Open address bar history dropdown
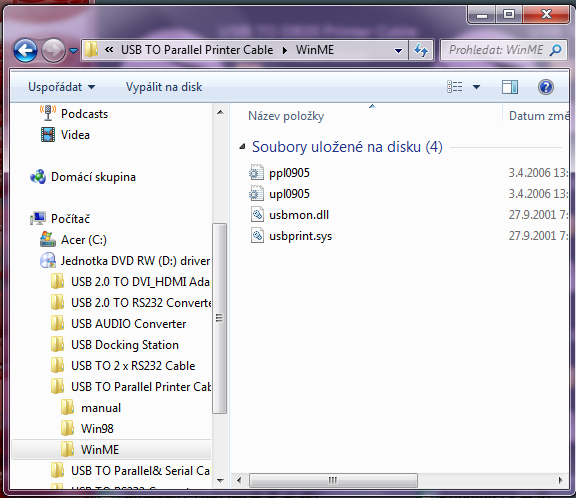The width and height of the screenshot is (576, 498). click(x=398, y=50)
